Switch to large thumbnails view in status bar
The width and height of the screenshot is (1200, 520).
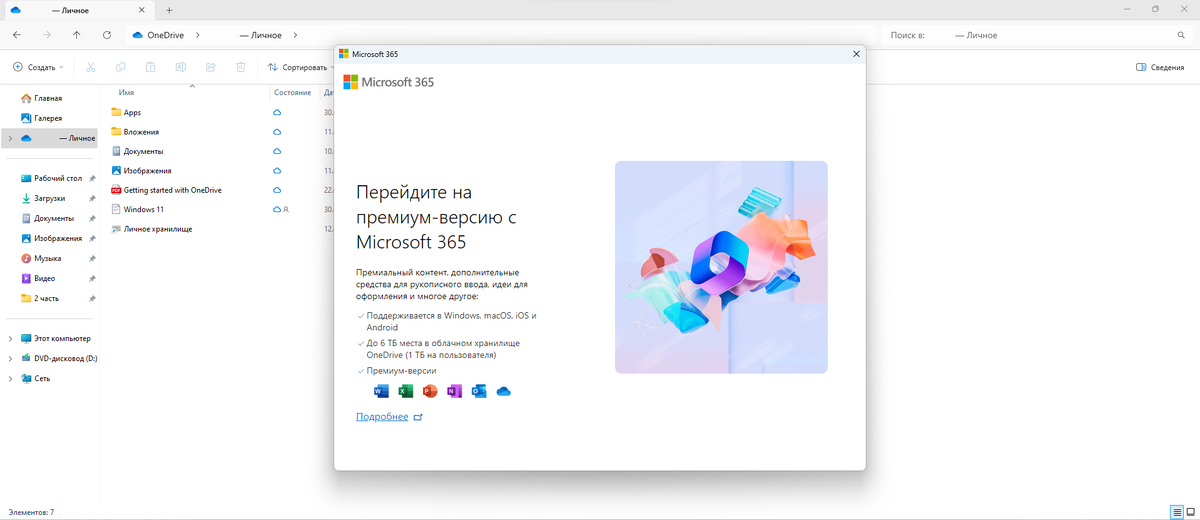point(1190,512)
